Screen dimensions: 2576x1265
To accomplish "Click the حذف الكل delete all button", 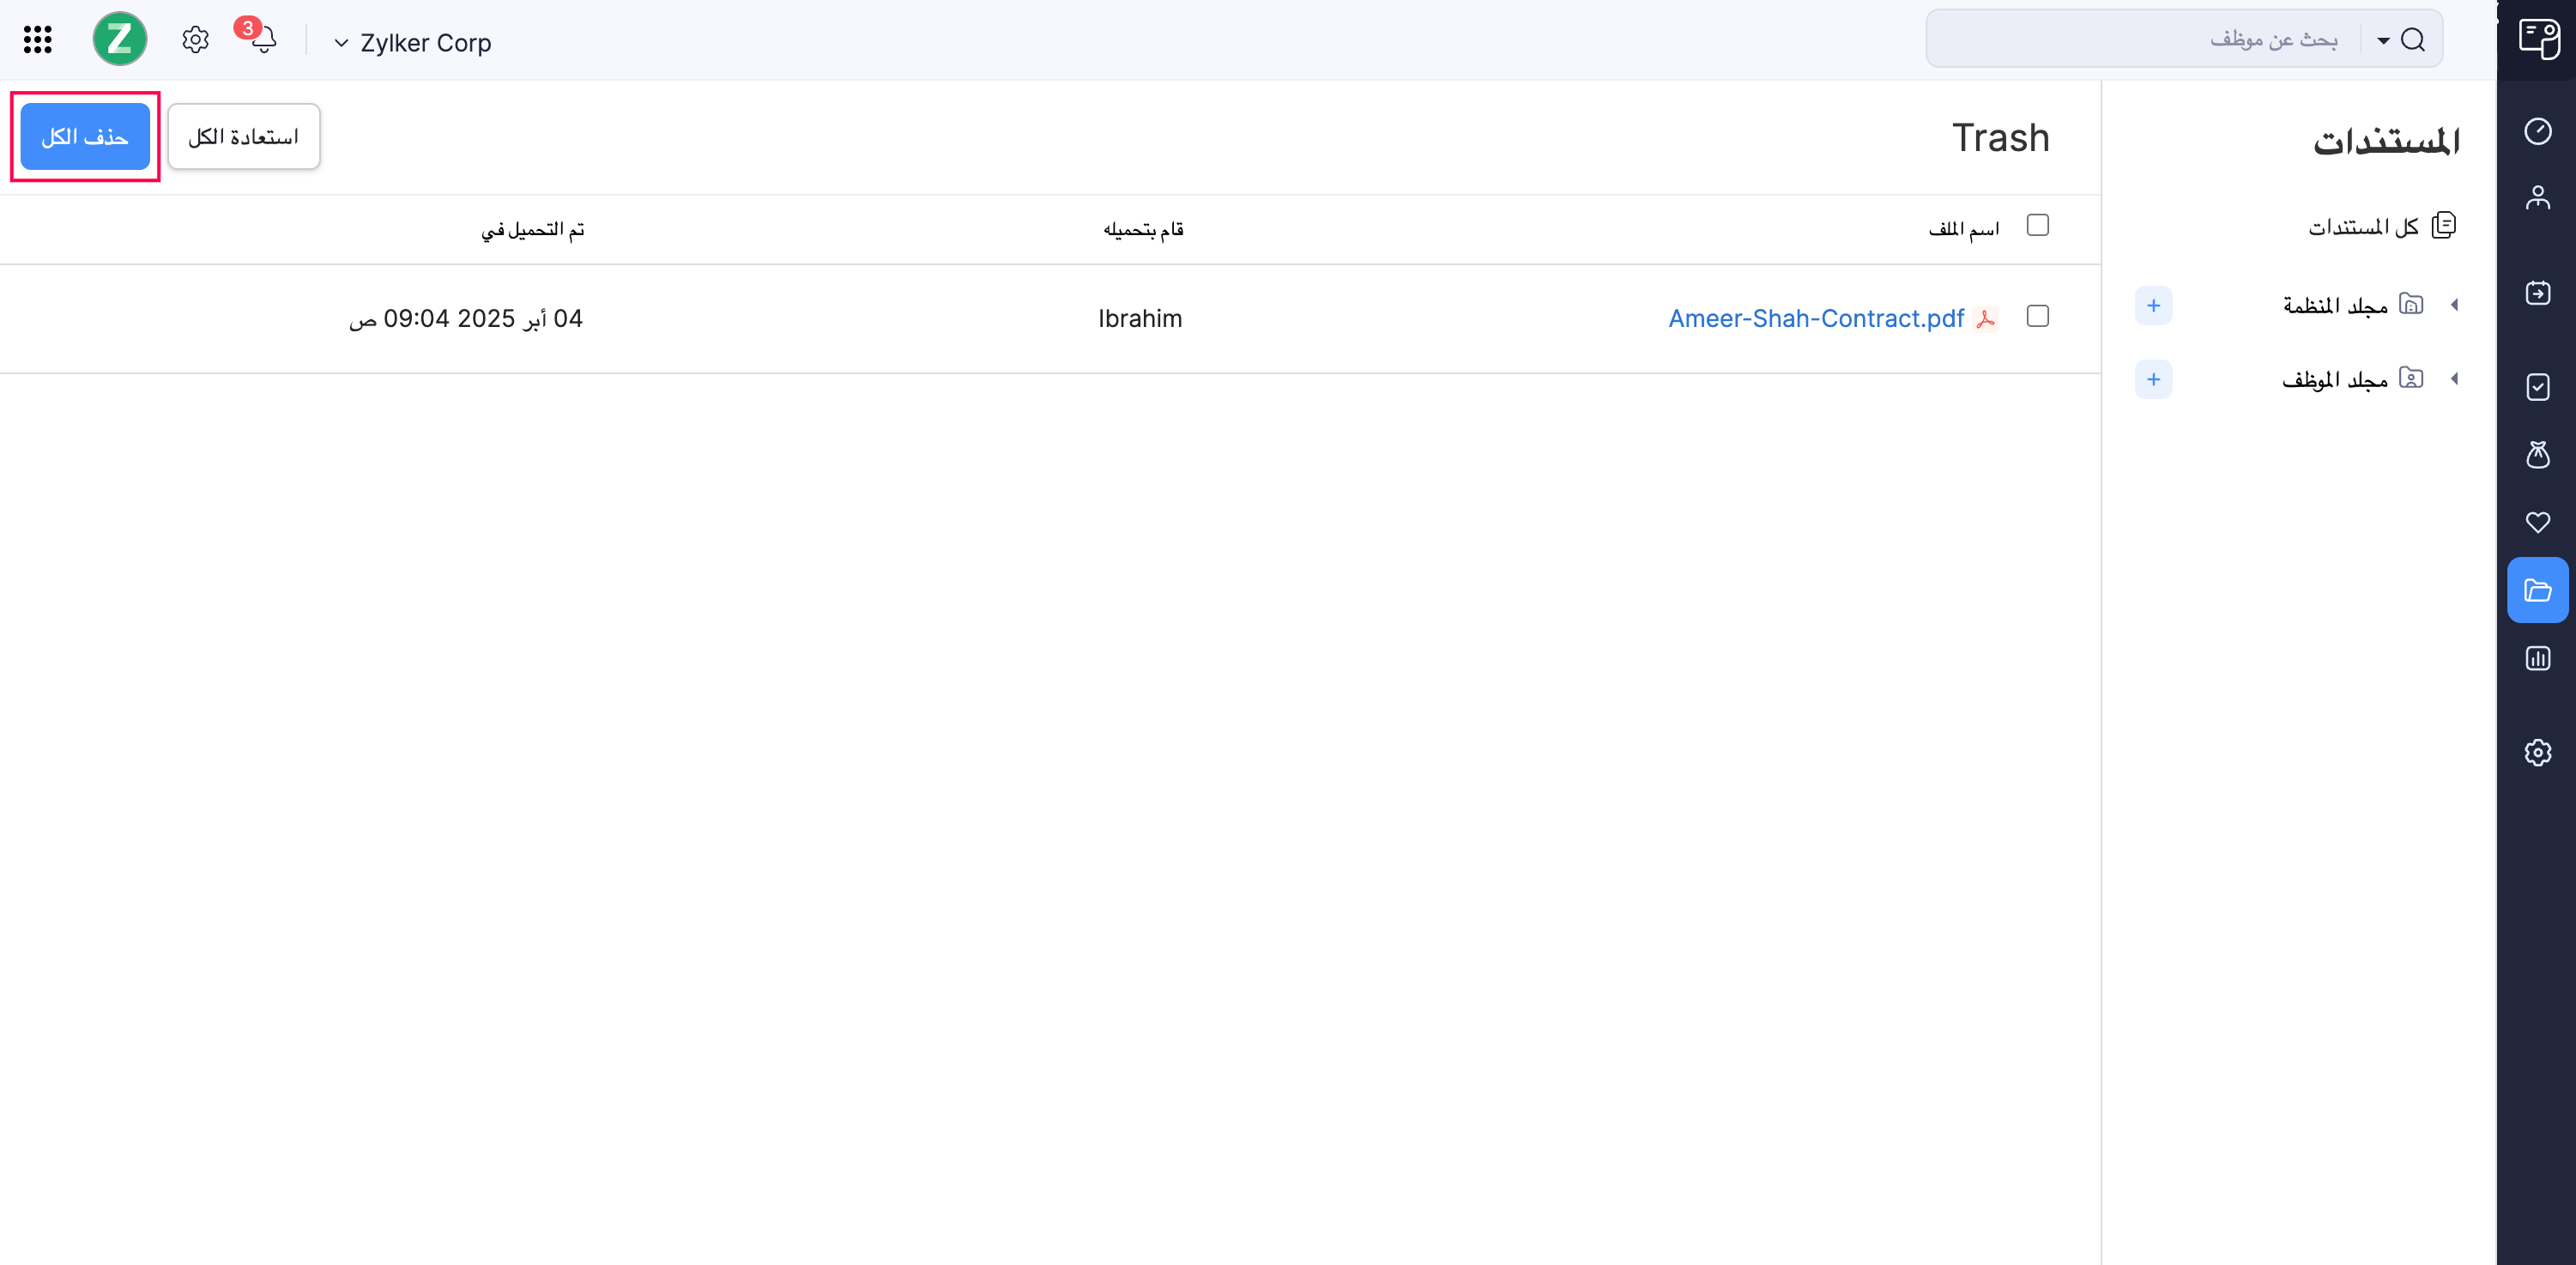I will [85, 137].
